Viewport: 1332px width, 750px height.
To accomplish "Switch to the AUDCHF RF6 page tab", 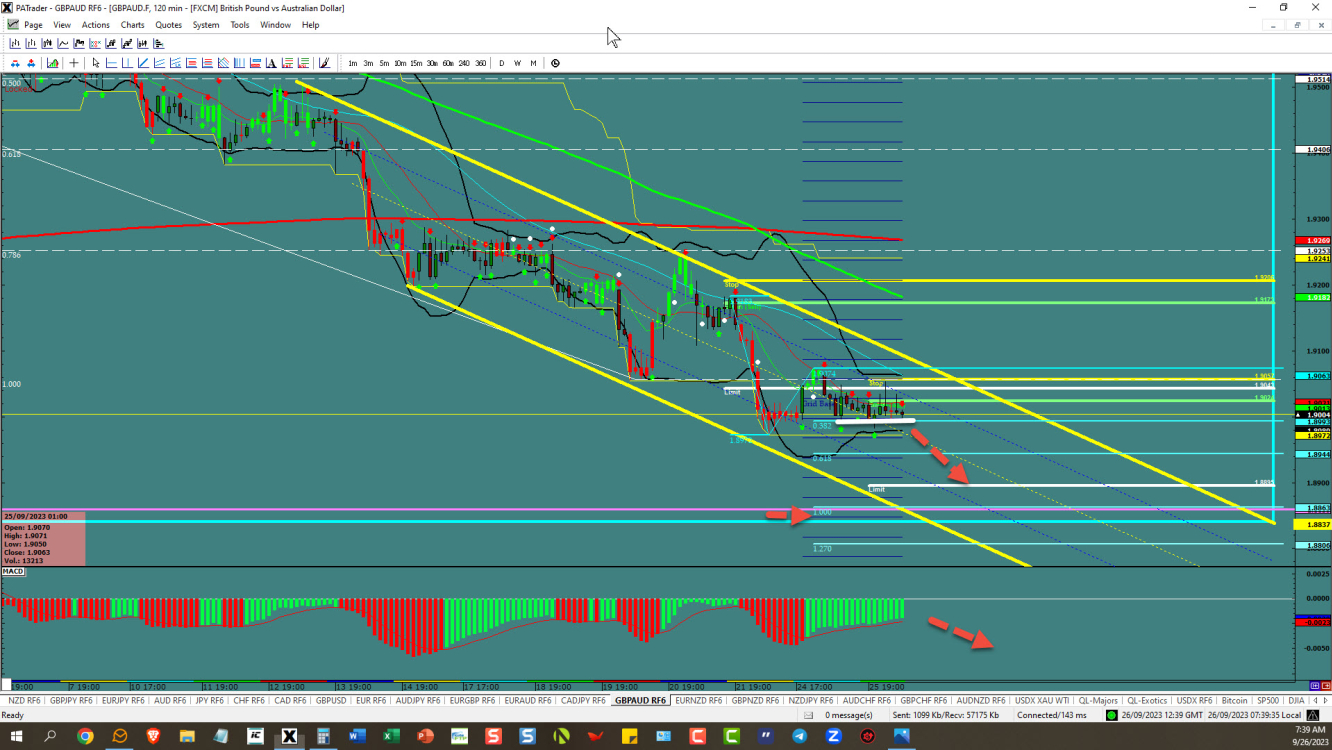I will [x=869, y=700].
